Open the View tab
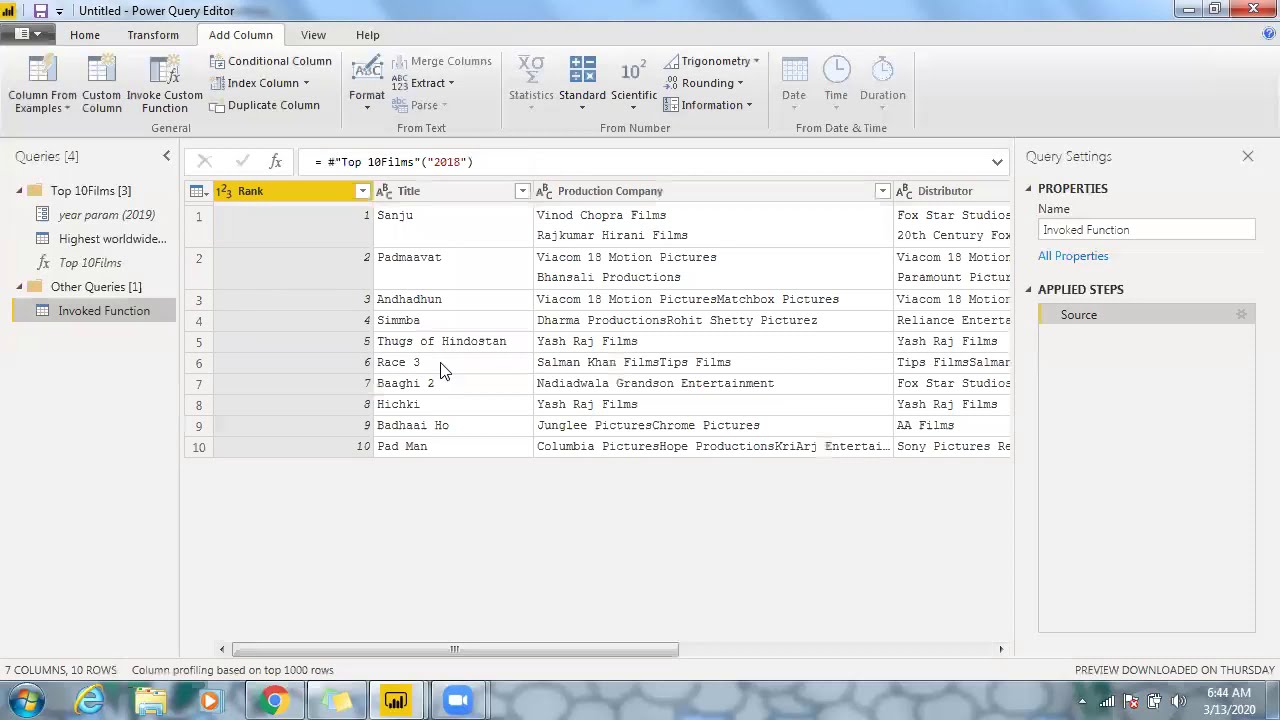Screen dimensions: 1280x720 click(x=313, y=35)
